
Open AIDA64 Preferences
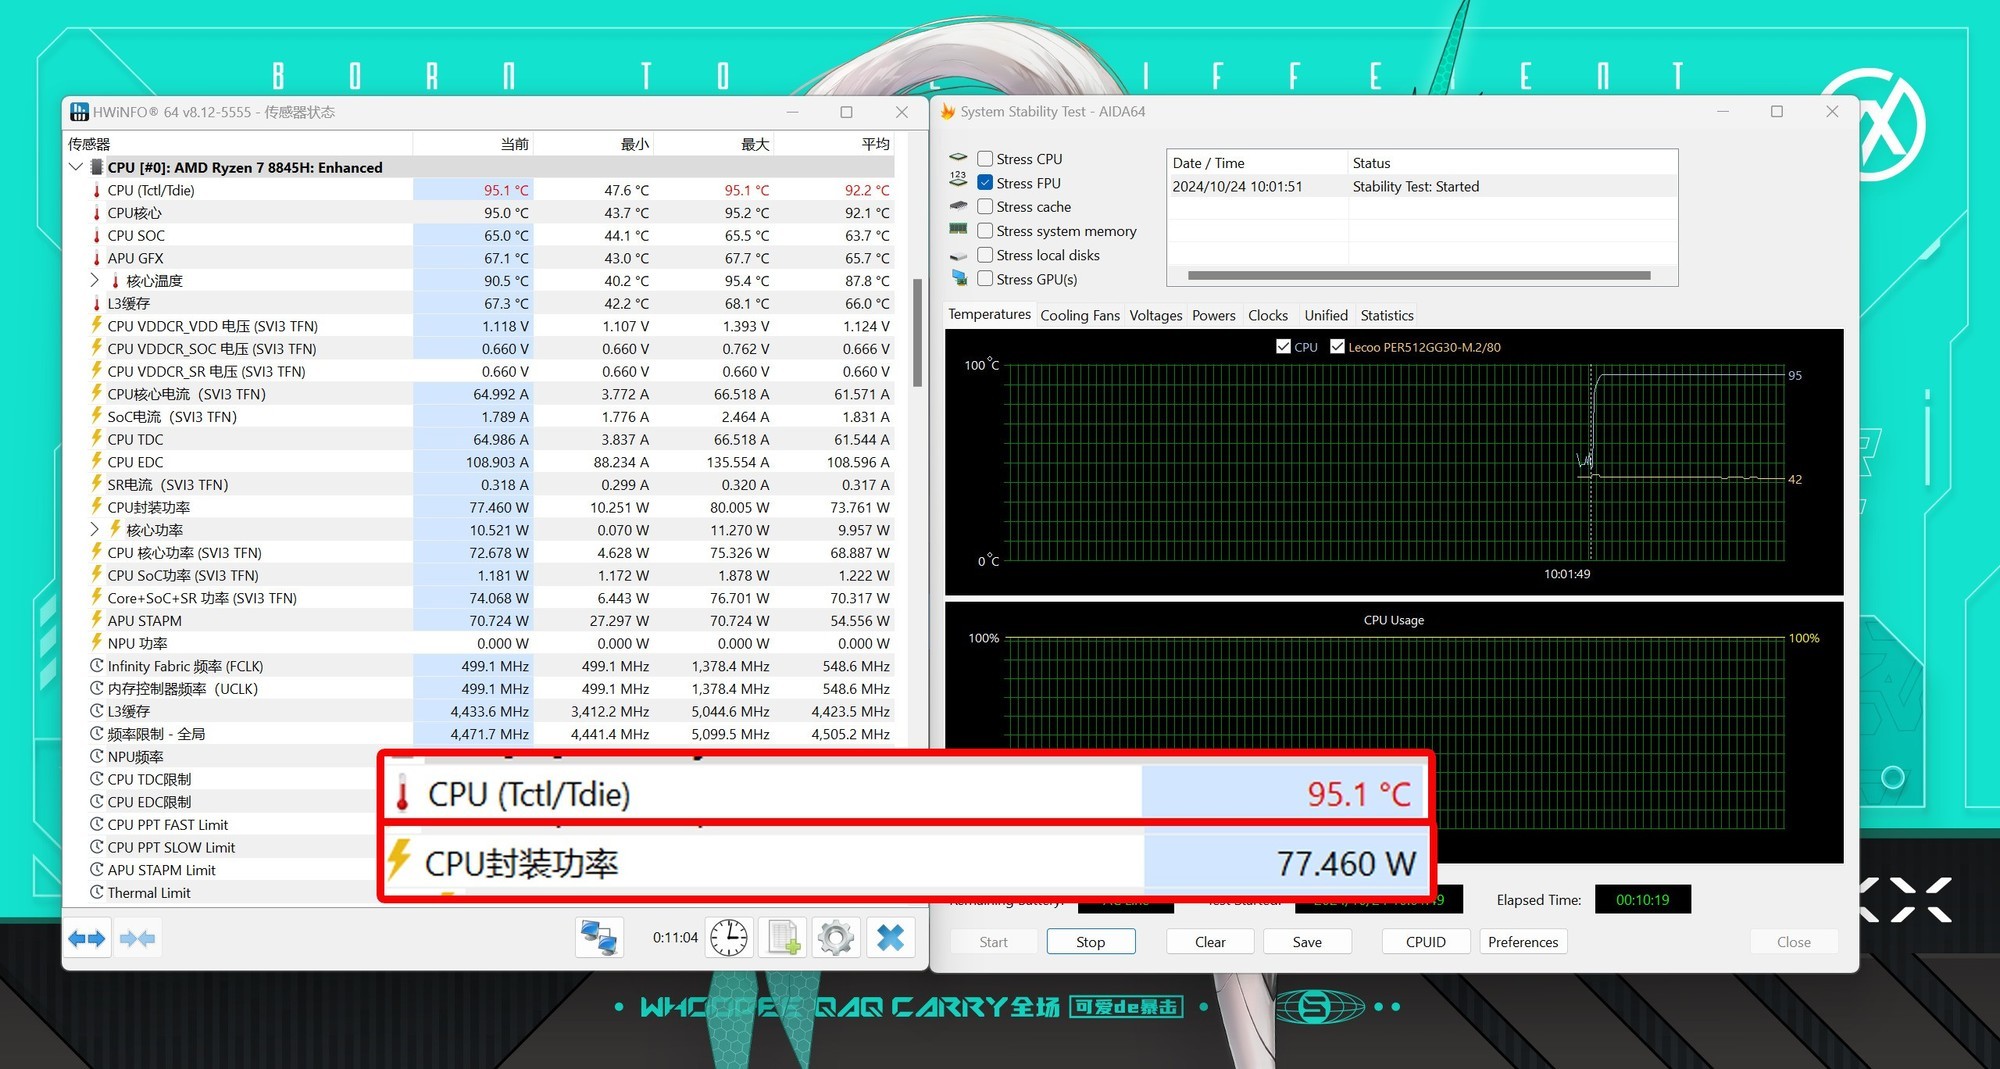pos(1522,942)
